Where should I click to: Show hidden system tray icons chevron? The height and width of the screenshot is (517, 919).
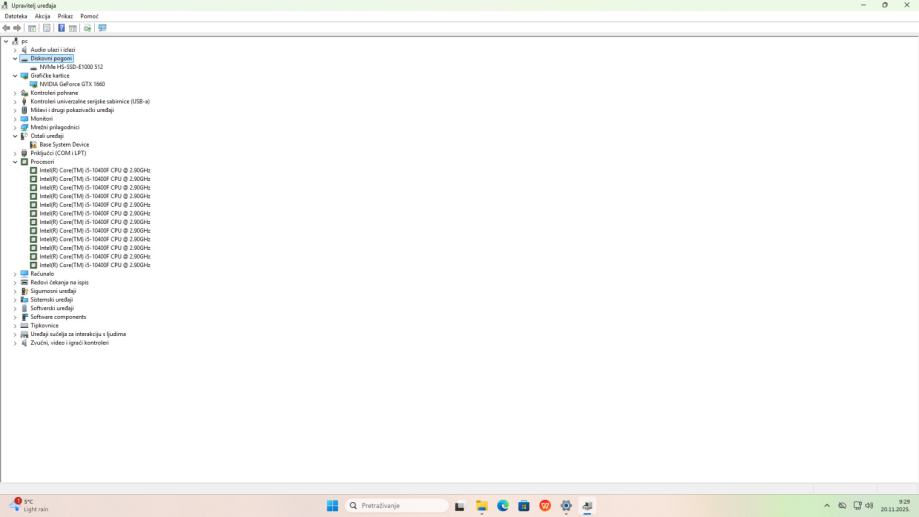pos(827,506)
